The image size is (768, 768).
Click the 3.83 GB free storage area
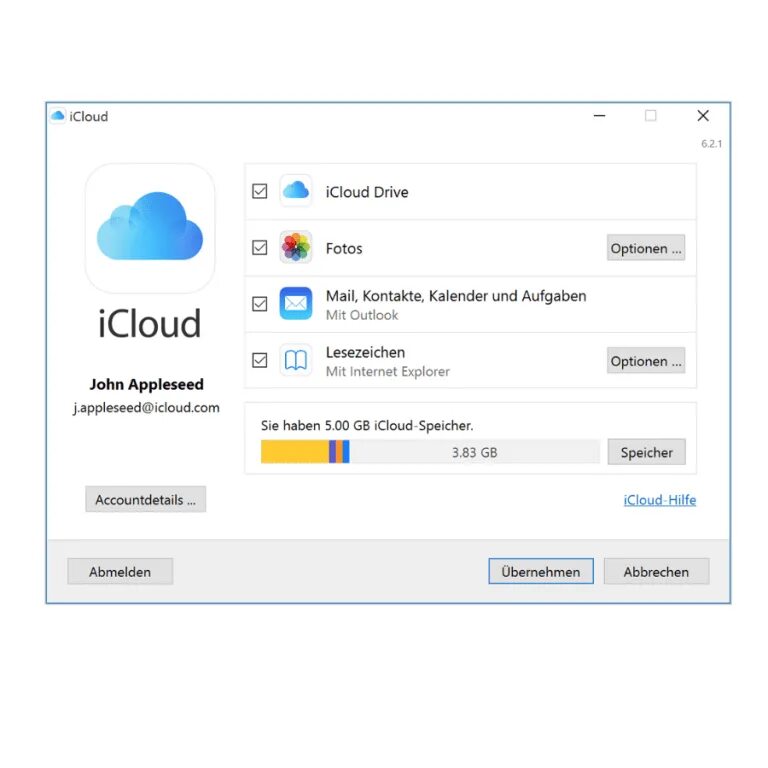[475, 452]
